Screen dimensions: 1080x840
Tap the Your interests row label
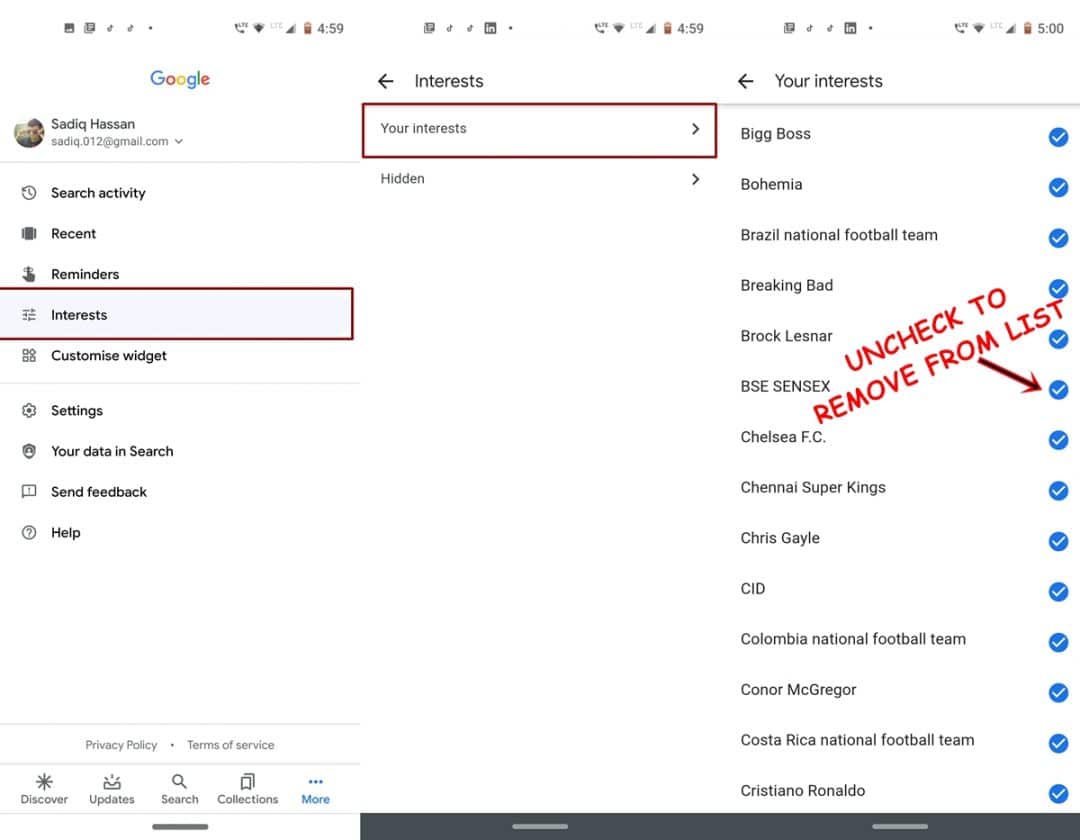point(424,129)
